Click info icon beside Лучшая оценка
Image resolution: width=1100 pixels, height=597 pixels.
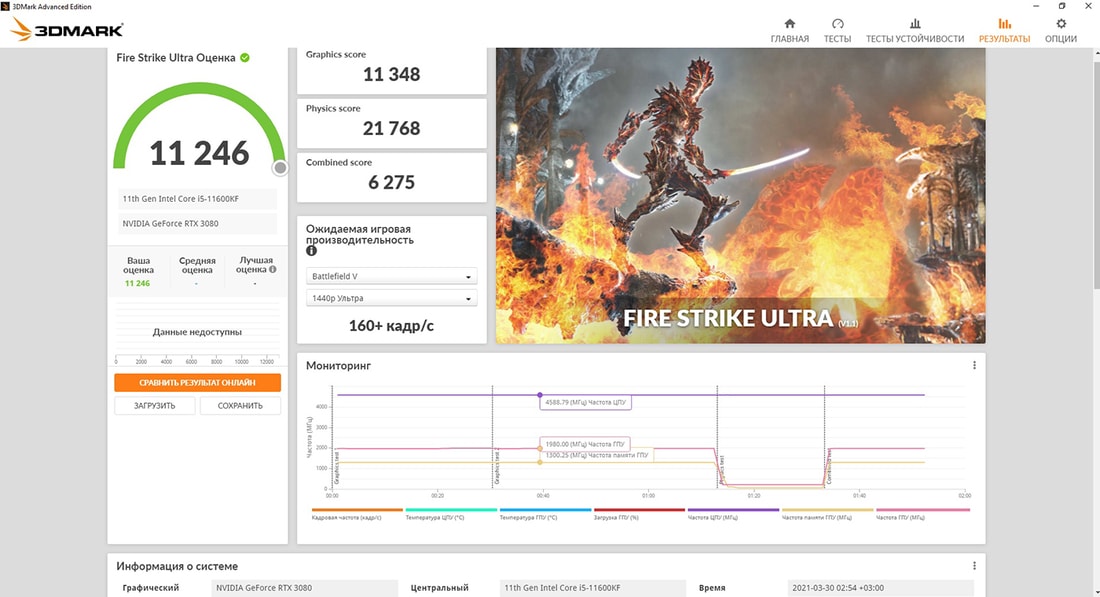click(270, 270)
